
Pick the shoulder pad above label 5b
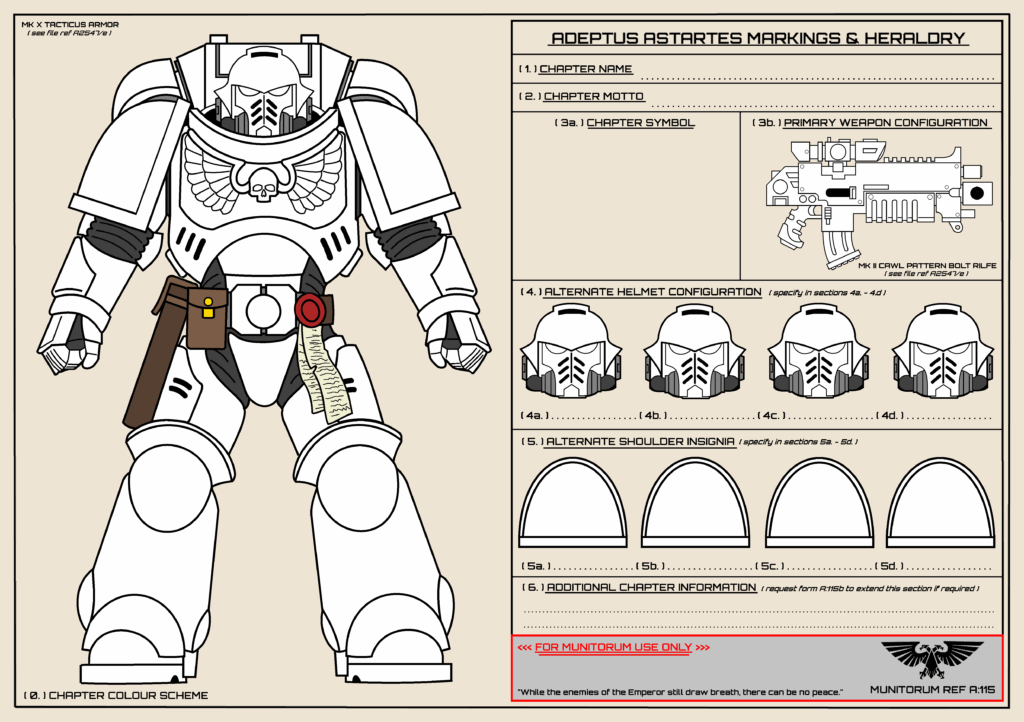coord(696,503)
